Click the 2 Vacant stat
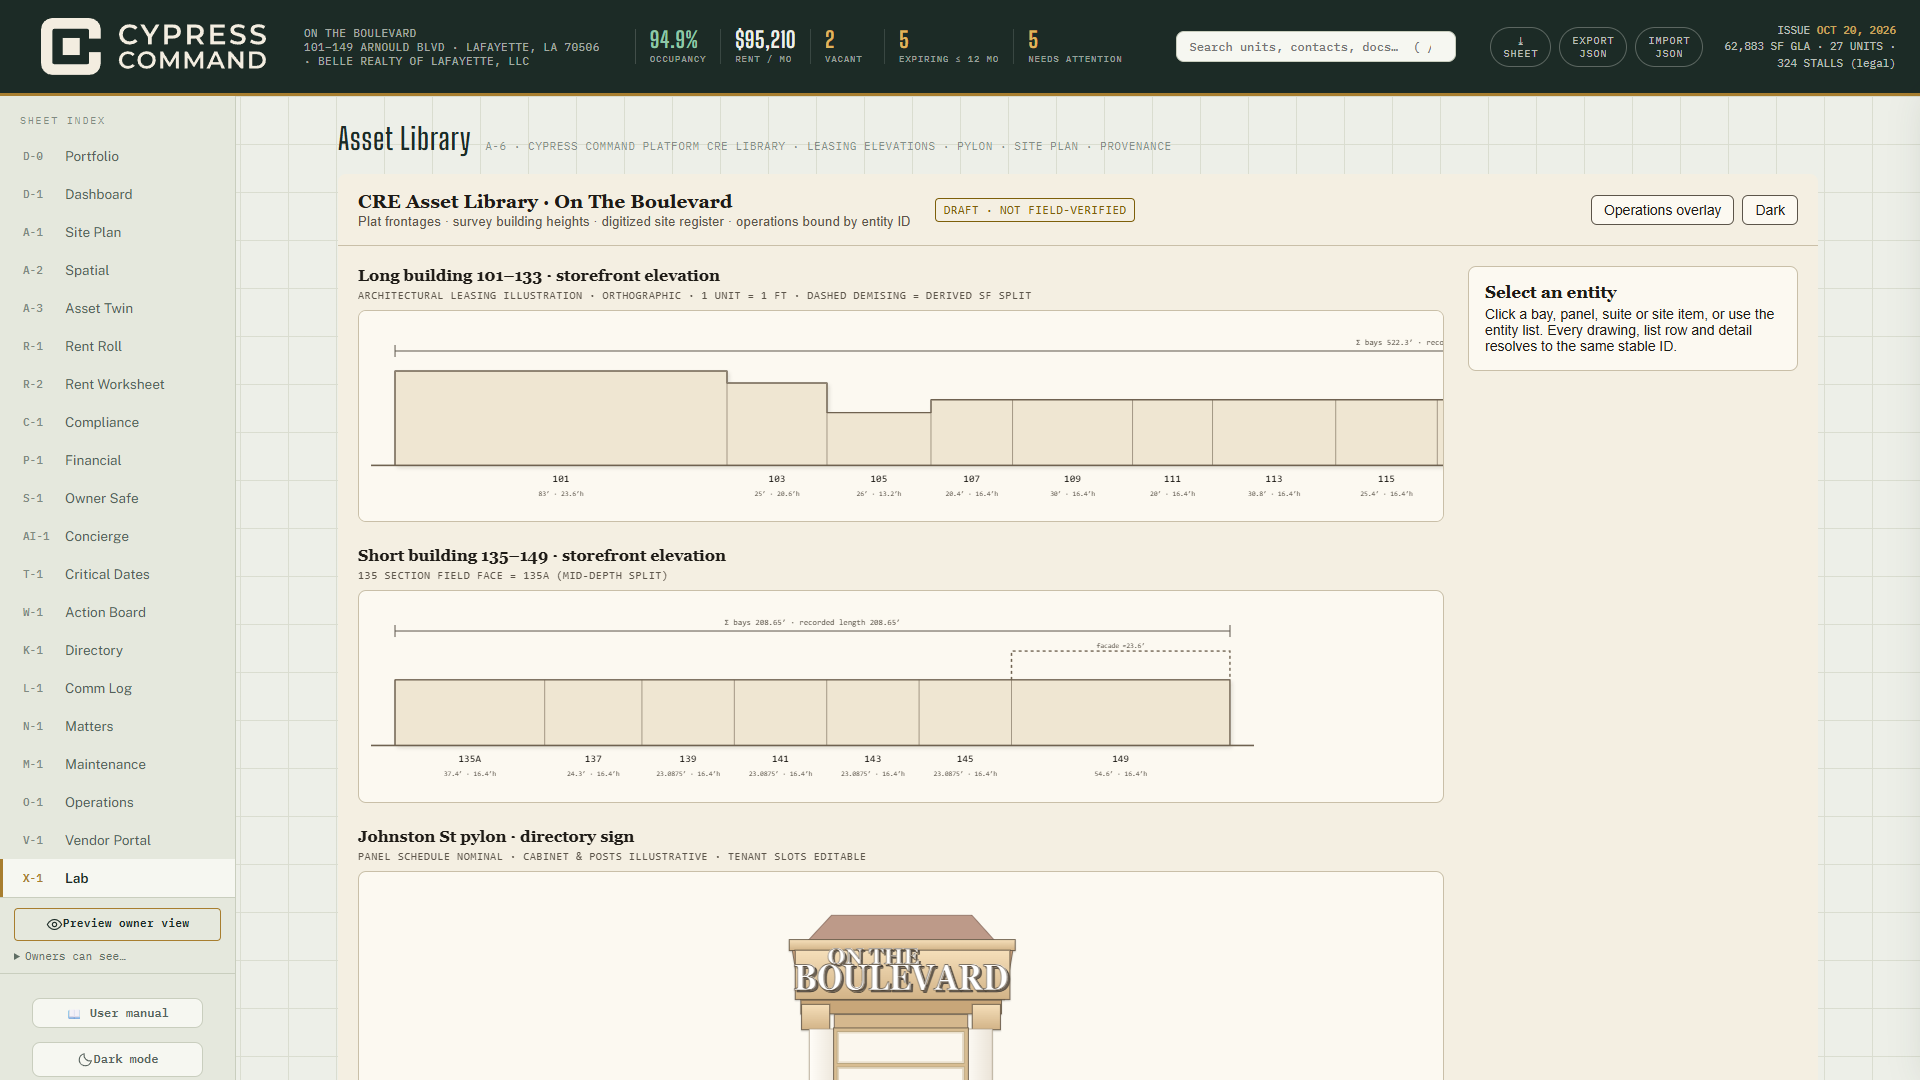Viewport: 1920px width, 1080px height. pos(842,47)
